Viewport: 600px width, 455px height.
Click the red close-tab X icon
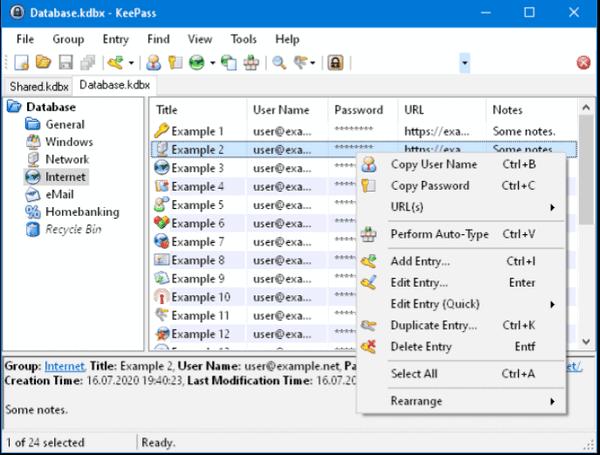tap(584, 63)
